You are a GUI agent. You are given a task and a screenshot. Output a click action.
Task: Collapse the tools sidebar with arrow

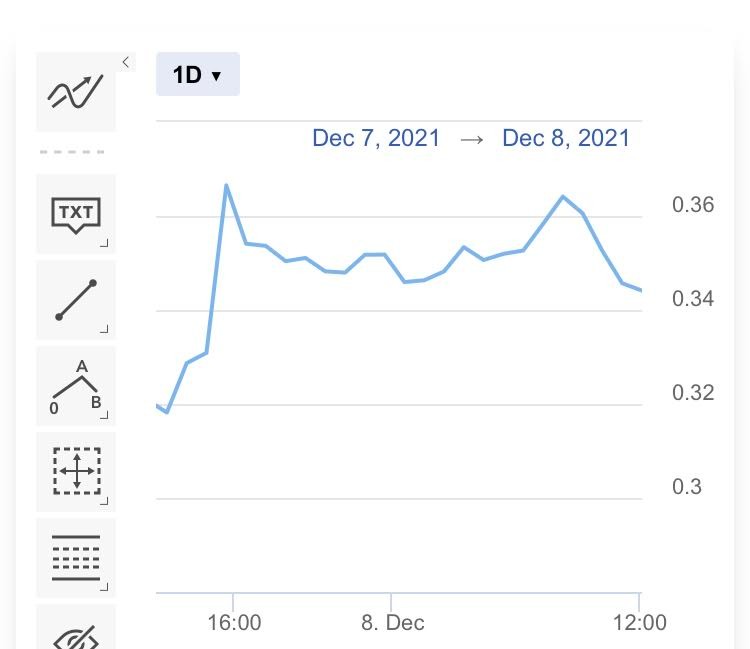click(x=126, y=62)
